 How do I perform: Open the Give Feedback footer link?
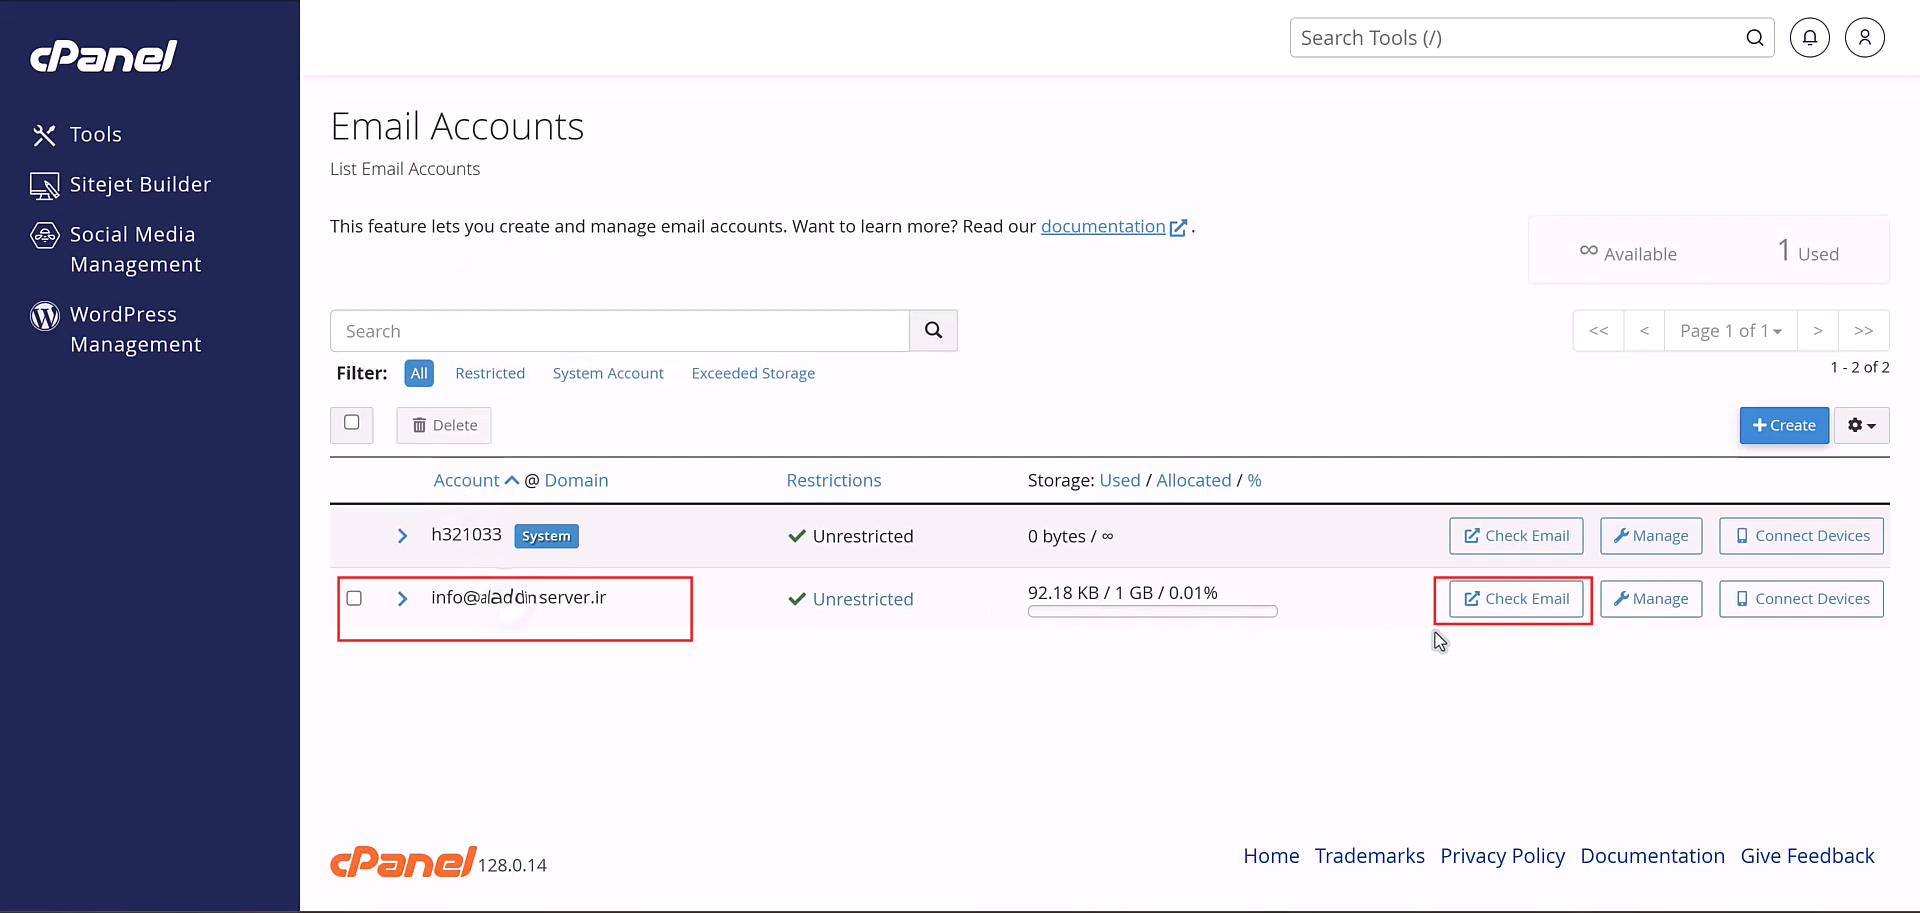1807,856
